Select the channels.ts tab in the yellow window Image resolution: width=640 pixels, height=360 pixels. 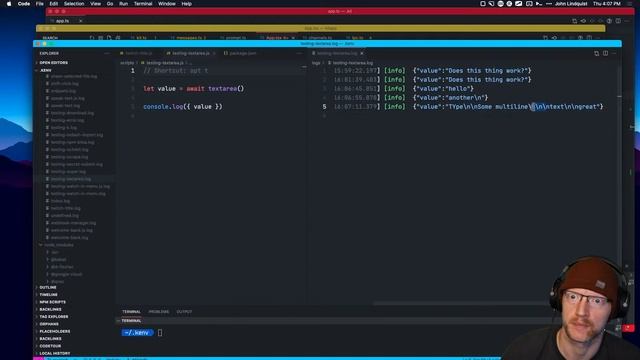pyautogui.click(x=320, y=38)
